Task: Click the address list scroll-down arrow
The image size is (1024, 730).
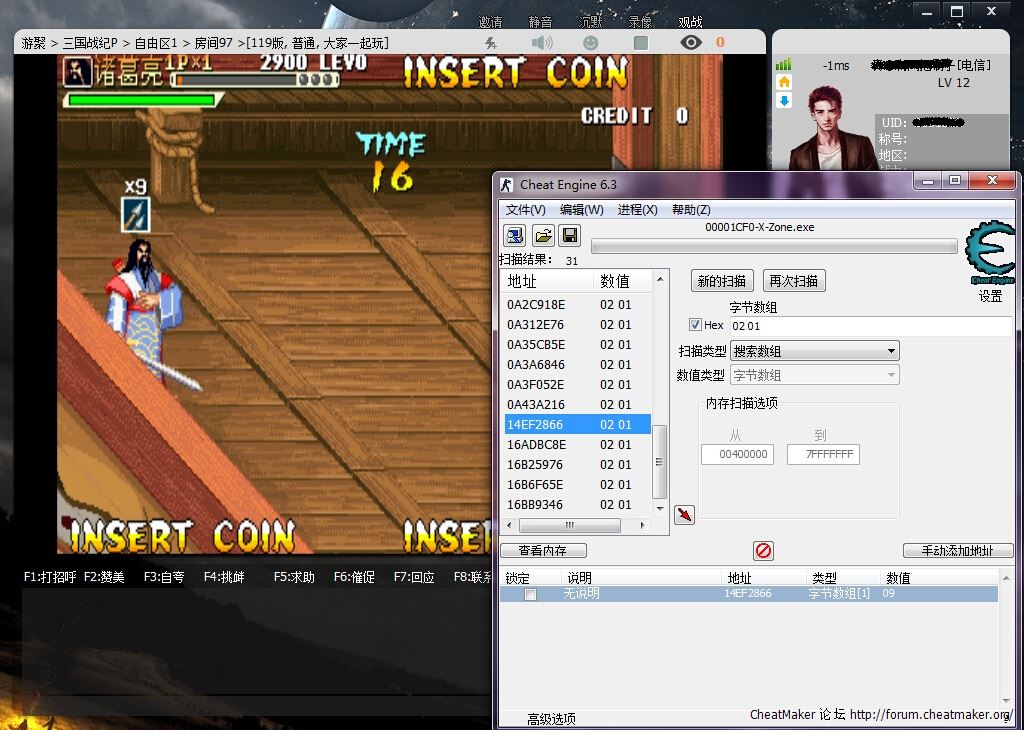Action: (x=659, y=508)
